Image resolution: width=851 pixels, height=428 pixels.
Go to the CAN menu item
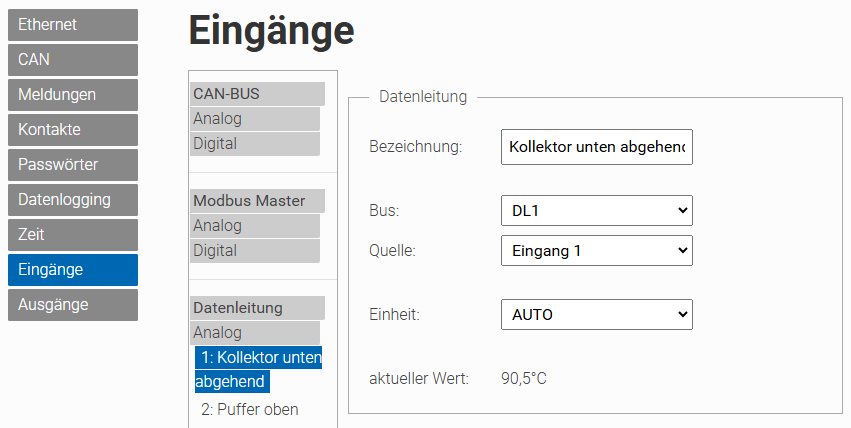click(x=72, y=60)
